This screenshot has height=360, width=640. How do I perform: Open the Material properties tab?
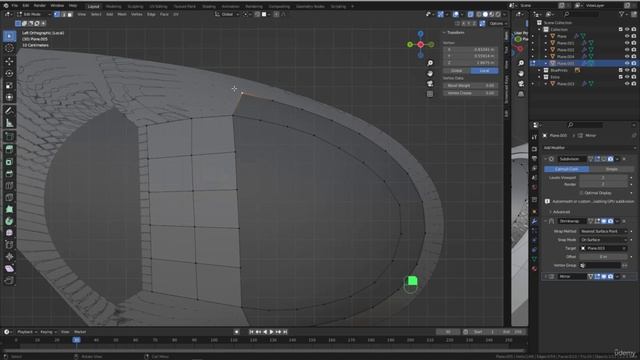[x=534, y=269]
